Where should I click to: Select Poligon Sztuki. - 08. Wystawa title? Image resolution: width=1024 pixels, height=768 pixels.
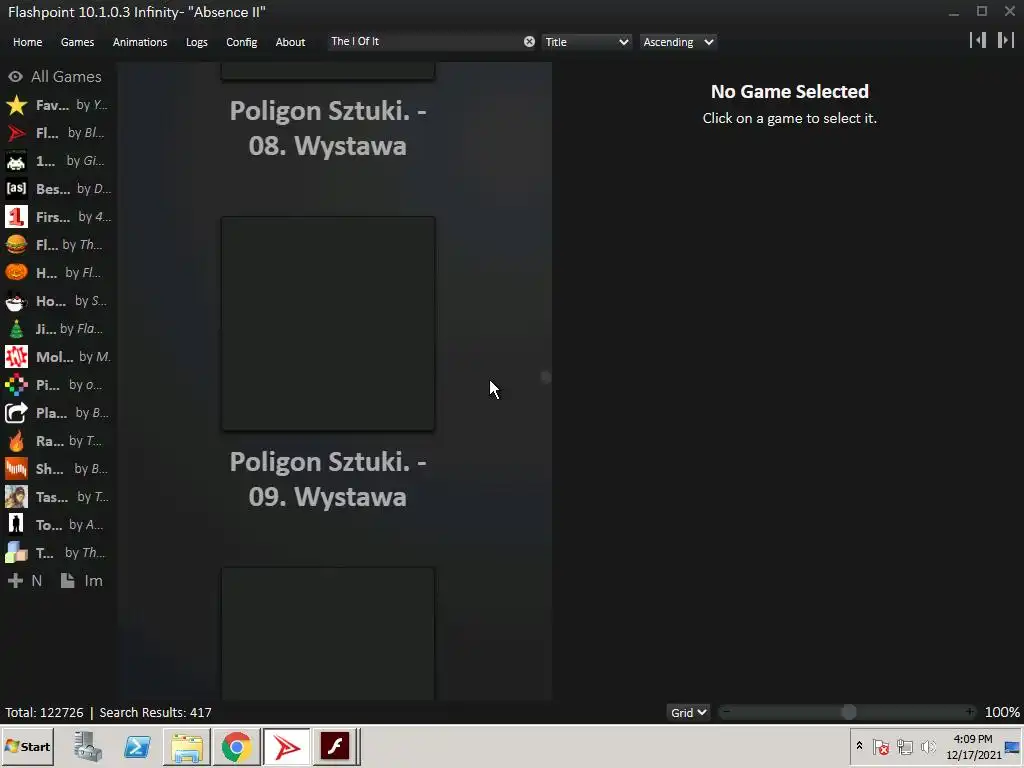point(328,128)
